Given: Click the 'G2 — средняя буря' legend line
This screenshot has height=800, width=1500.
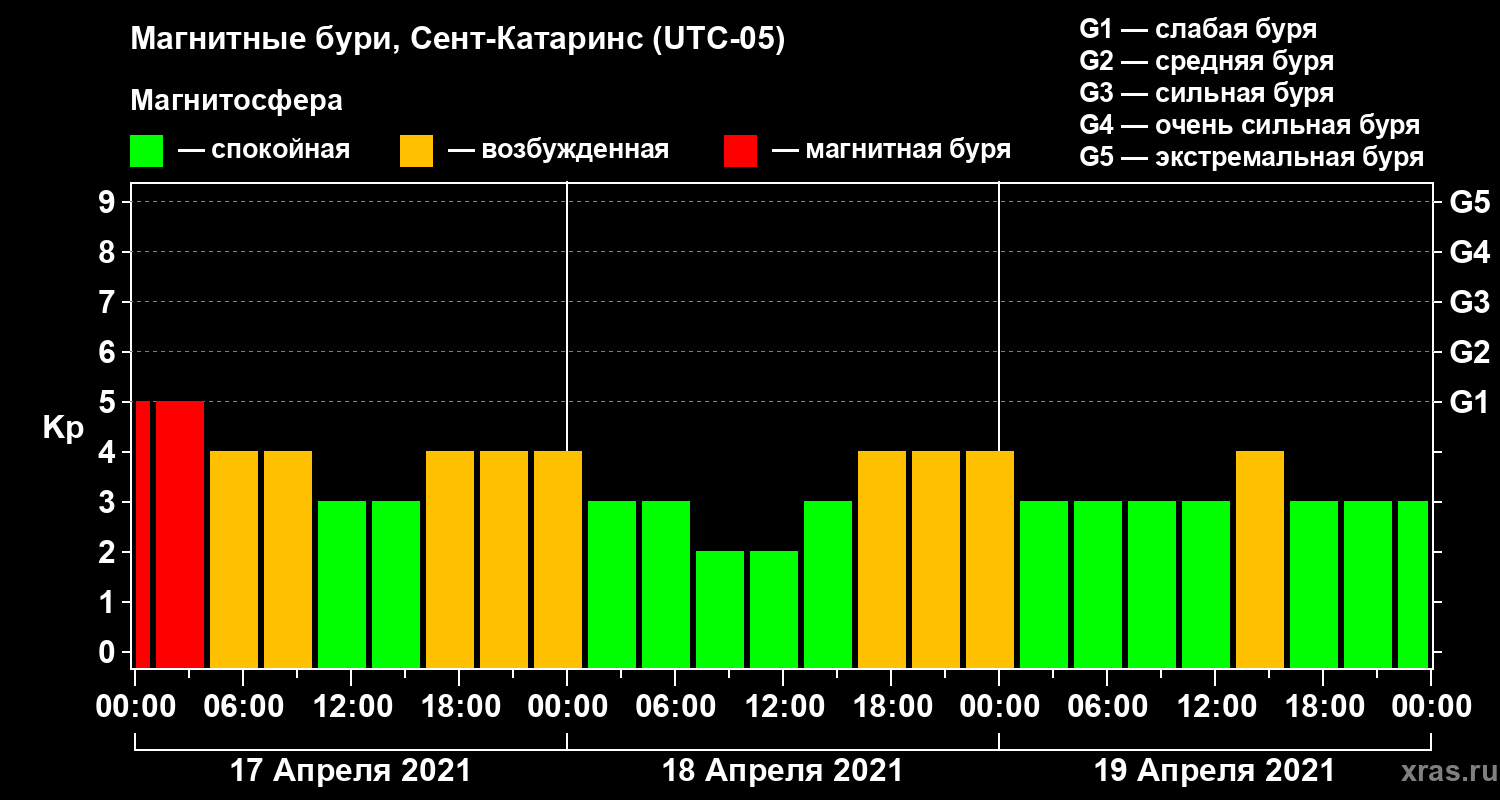Looking at the screenshot, I should tap(1207, 61).
